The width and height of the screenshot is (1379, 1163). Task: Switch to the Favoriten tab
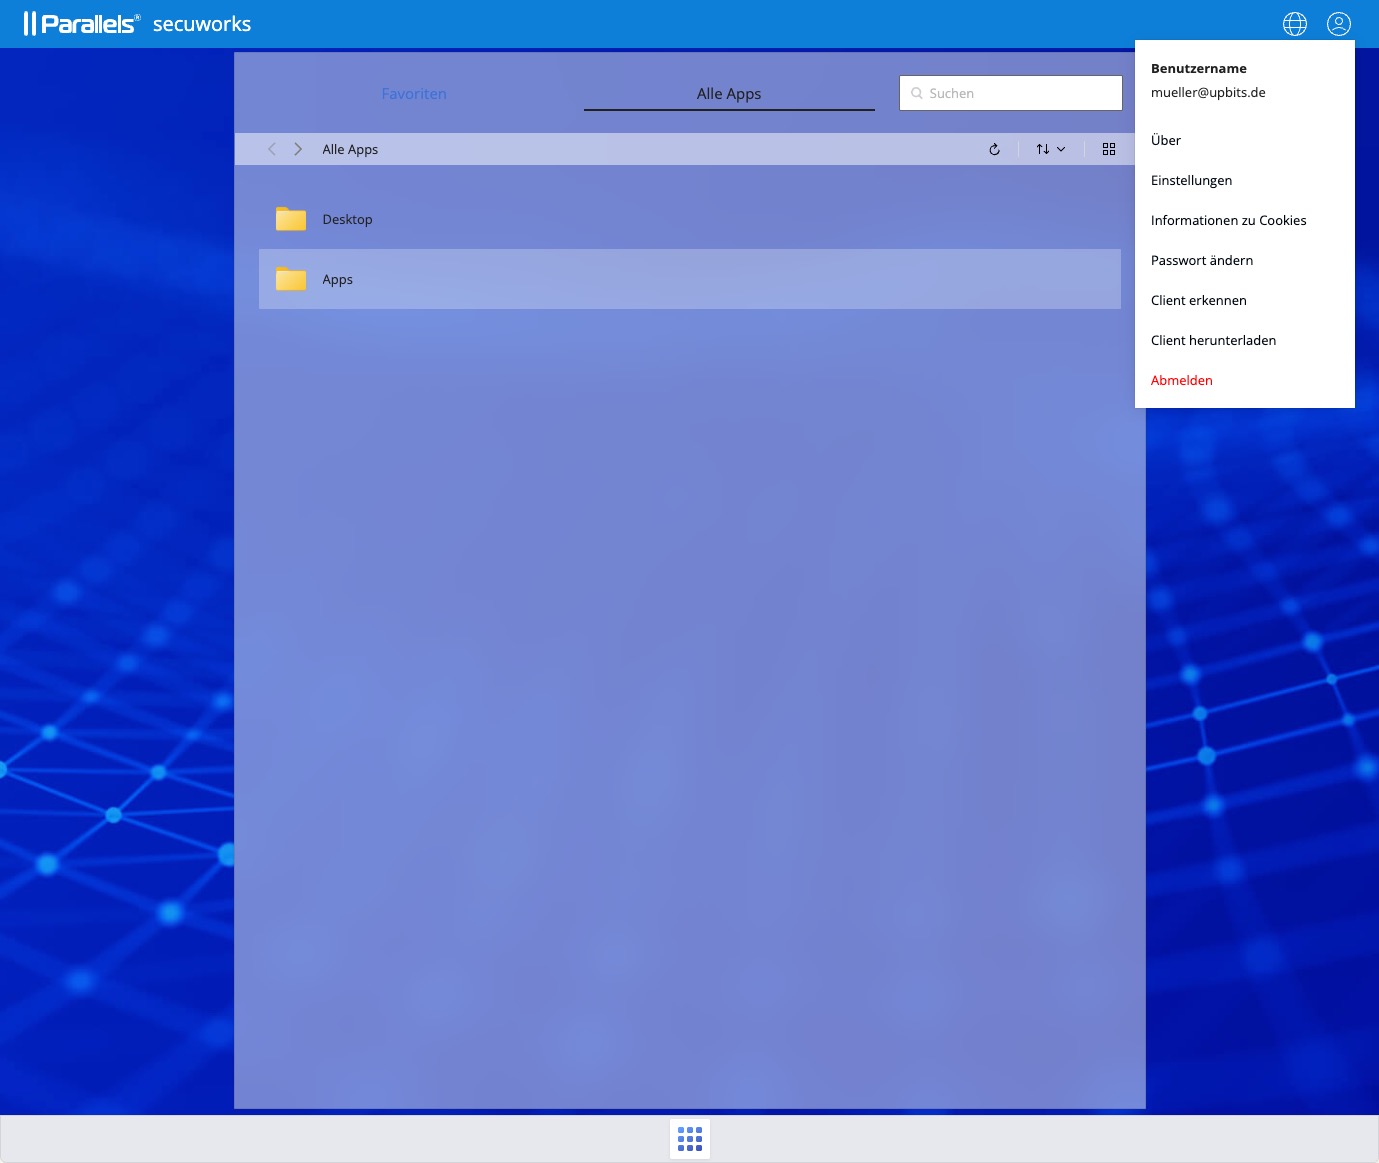tap(414, 94)
